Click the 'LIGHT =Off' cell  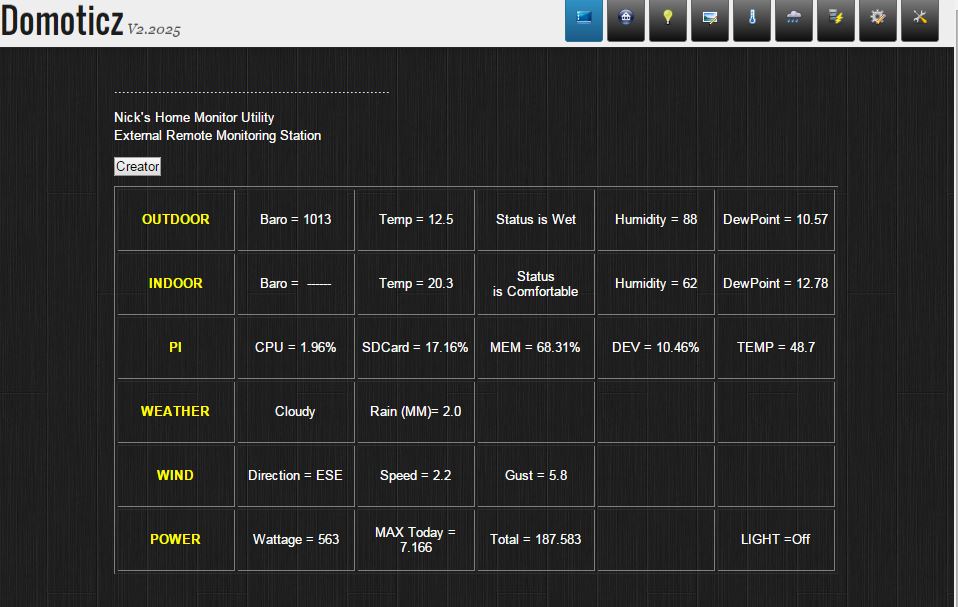[776, 540]
